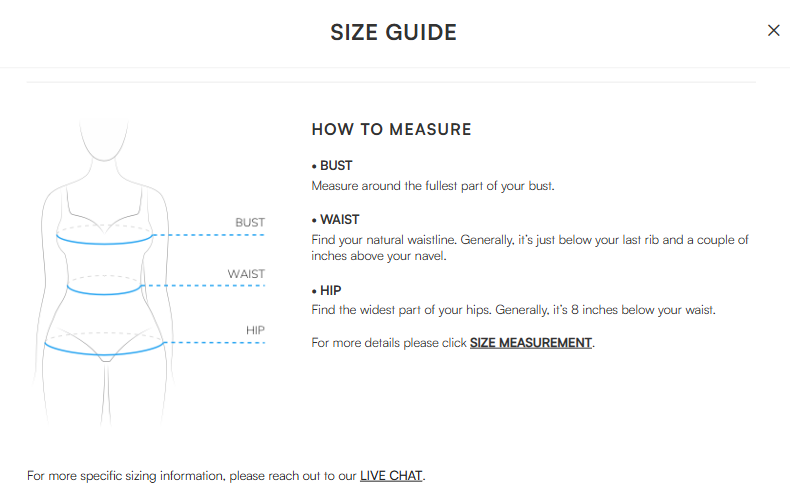The height and width of the screenshot is (490, 790).
Task: Open the SIZE MEASUREMENT link
Action: coord(531,343)
